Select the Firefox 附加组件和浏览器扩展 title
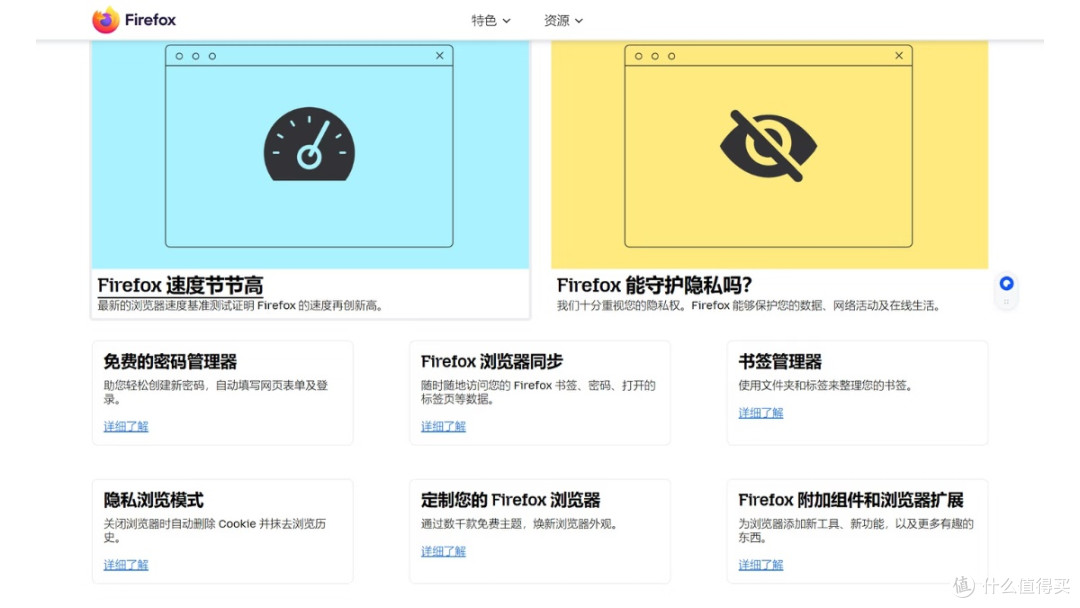Screen dimensions: 1080x608 pos(851,500)
